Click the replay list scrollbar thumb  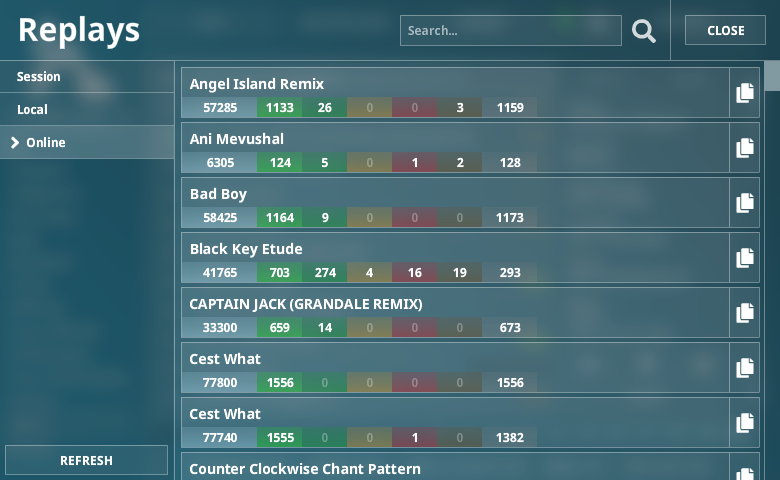[x=772, y=76]
